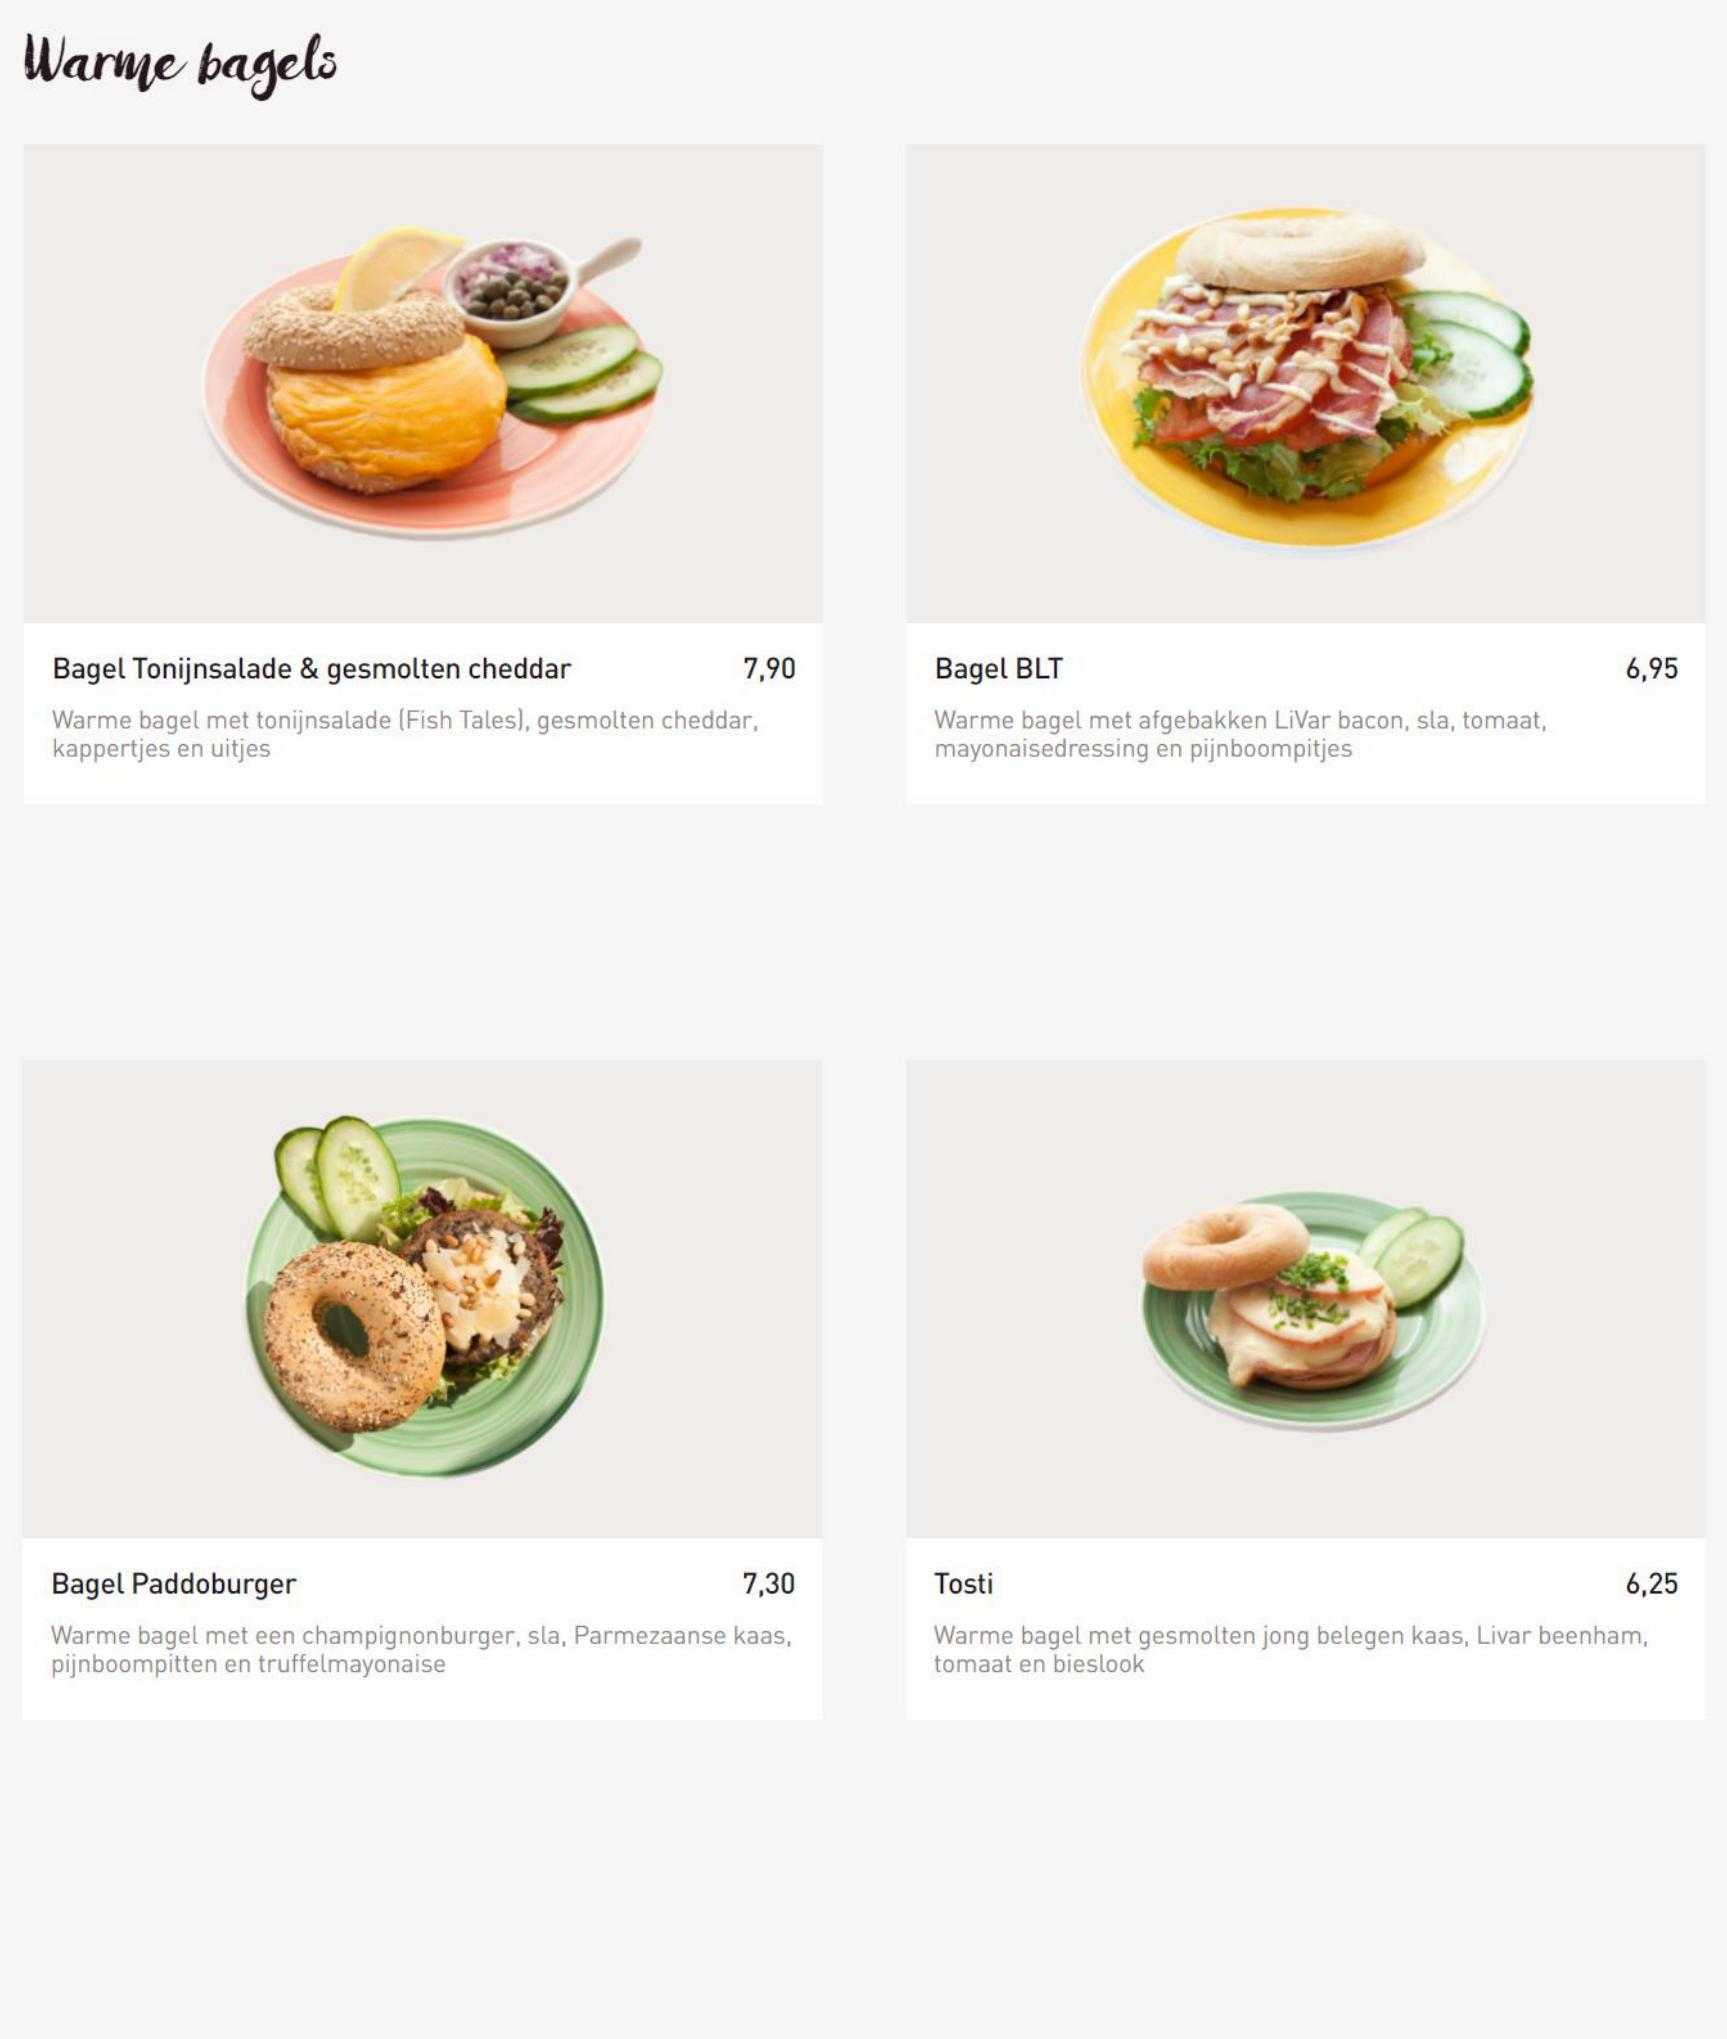Open the Bagel BLT photo

point(1306,384)
